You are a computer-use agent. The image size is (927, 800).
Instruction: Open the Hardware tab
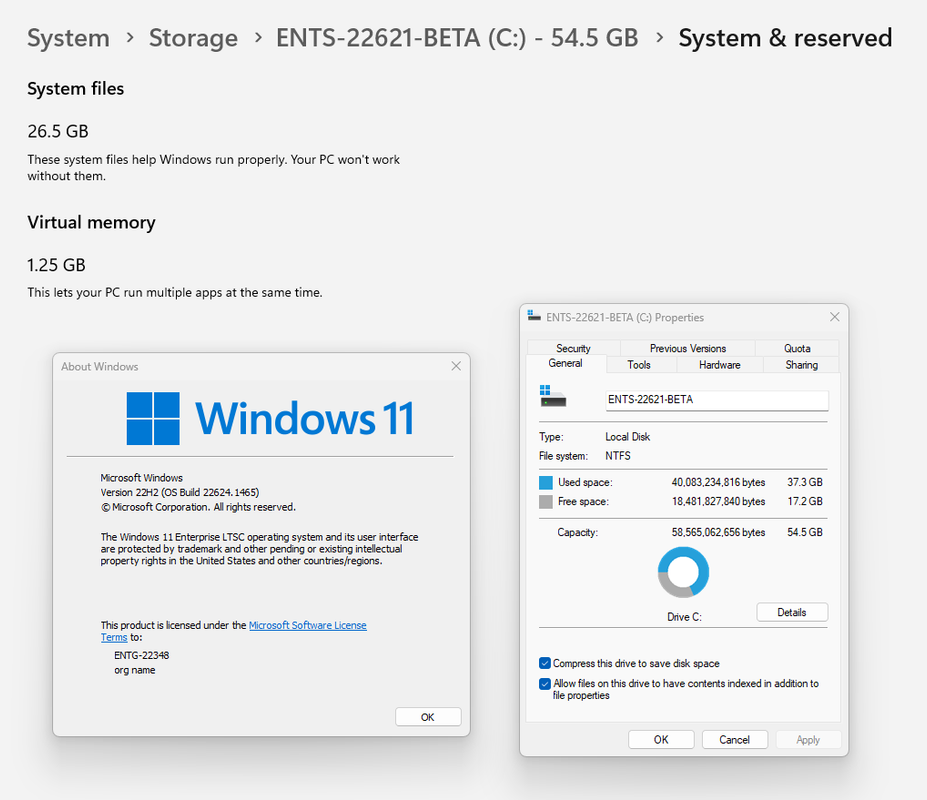pyautogui.click(x=719, y=365)
